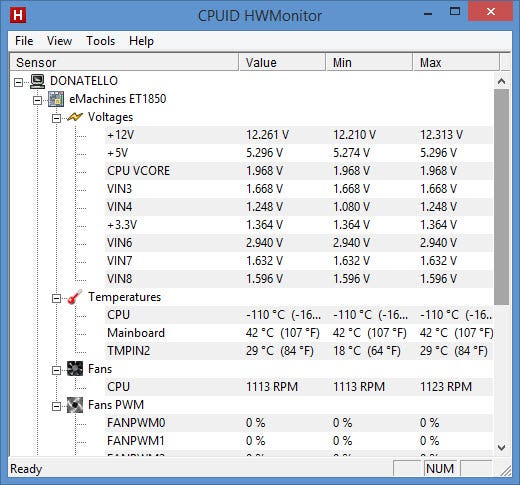Click the 12.261 V value cell
Screen dimensions: 520x485
coord(267,135)
